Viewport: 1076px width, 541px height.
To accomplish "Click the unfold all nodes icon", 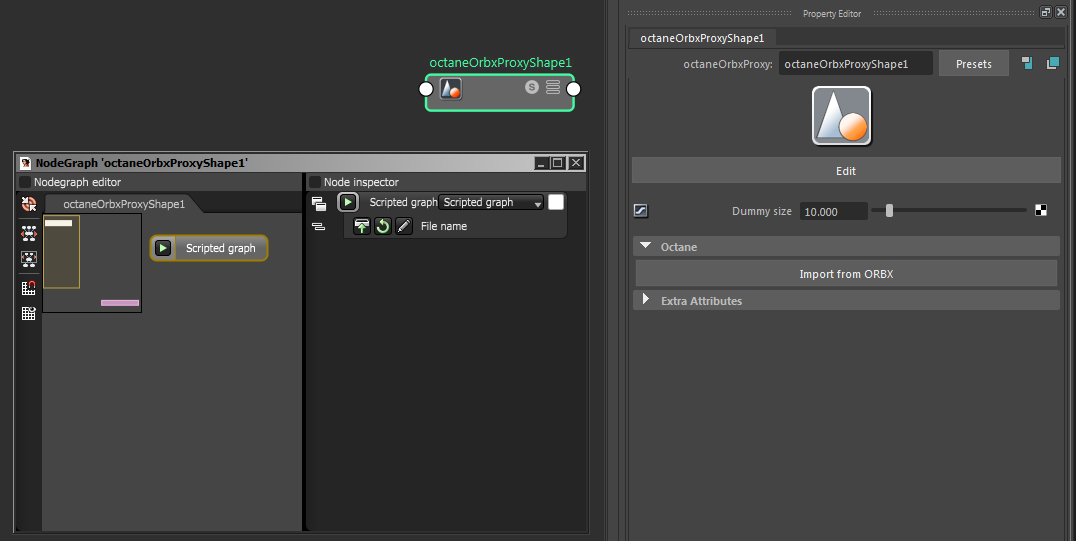I will tap(28, 233).
